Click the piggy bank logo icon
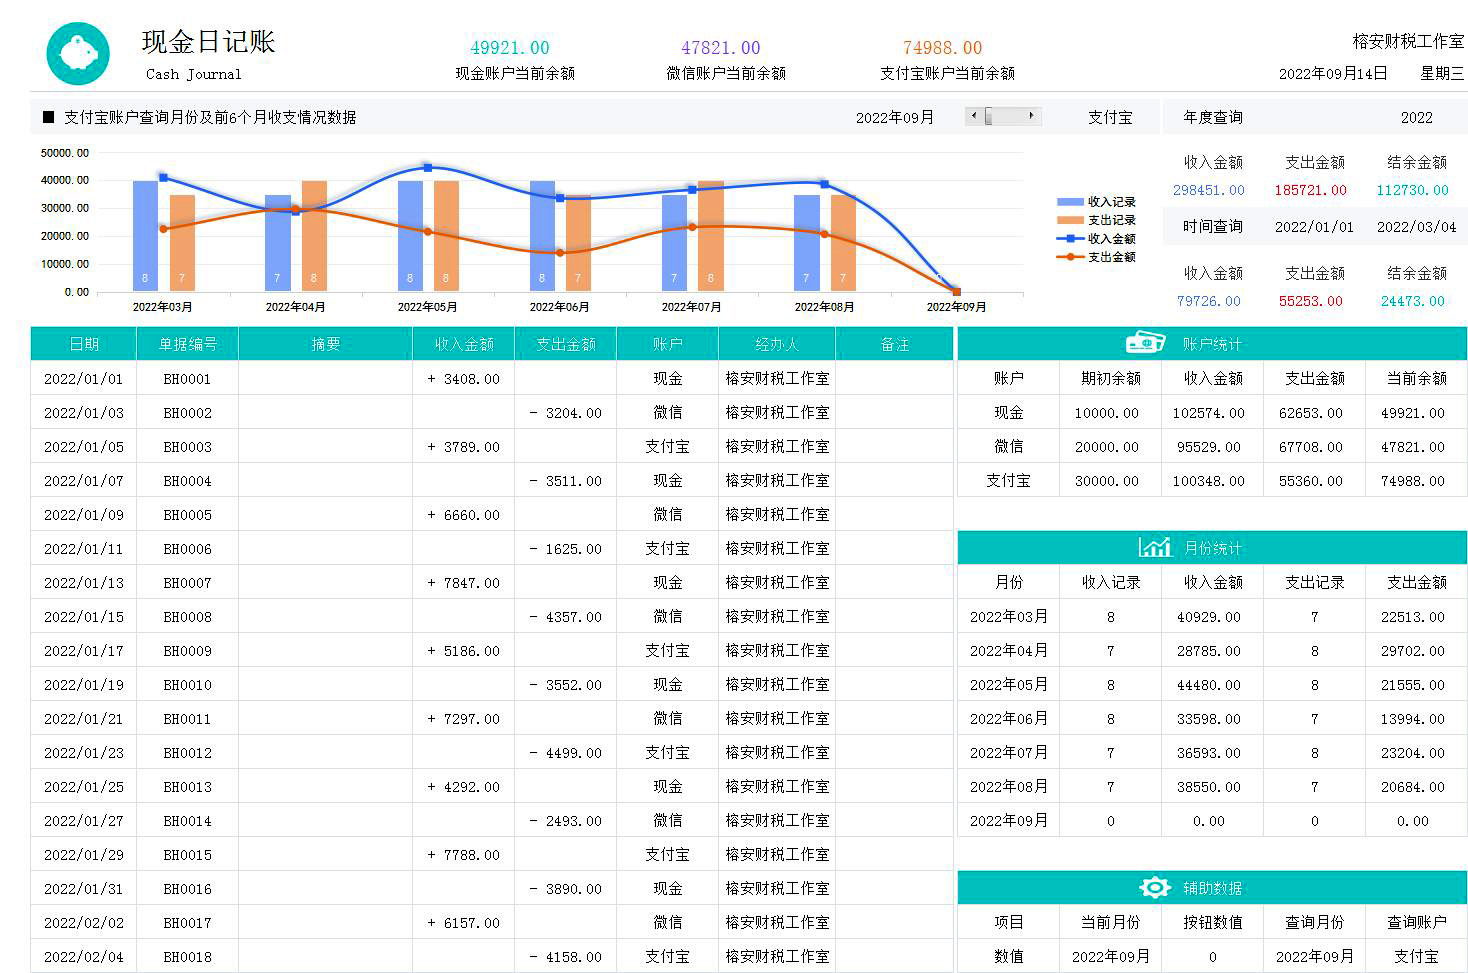The image size is (1468, 973). click(78, 53)
